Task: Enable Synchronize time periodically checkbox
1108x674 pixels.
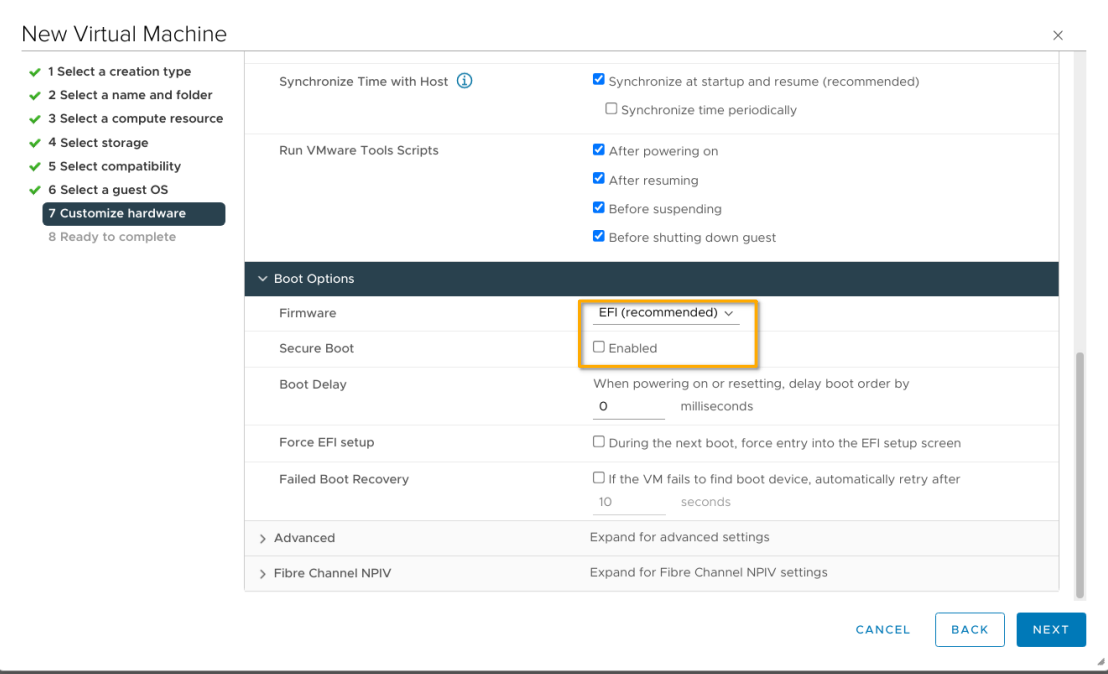Action: click(x=611, y=109)
